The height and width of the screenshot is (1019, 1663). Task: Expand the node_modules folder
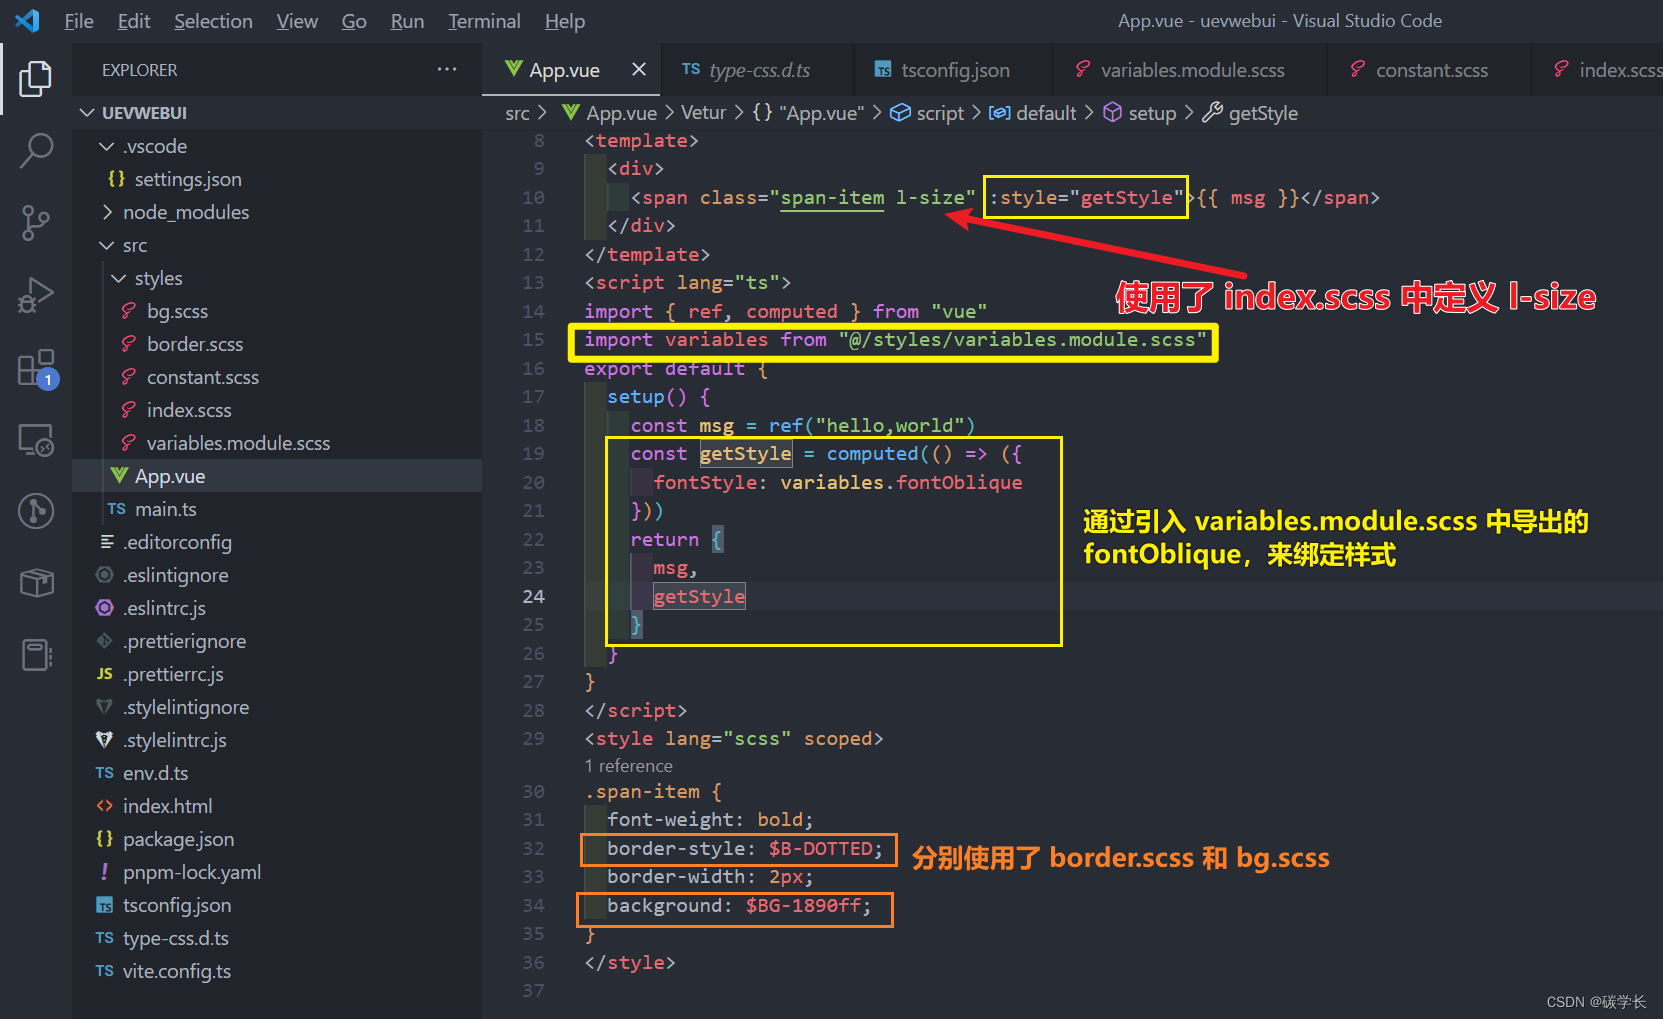tap(277, 212)
